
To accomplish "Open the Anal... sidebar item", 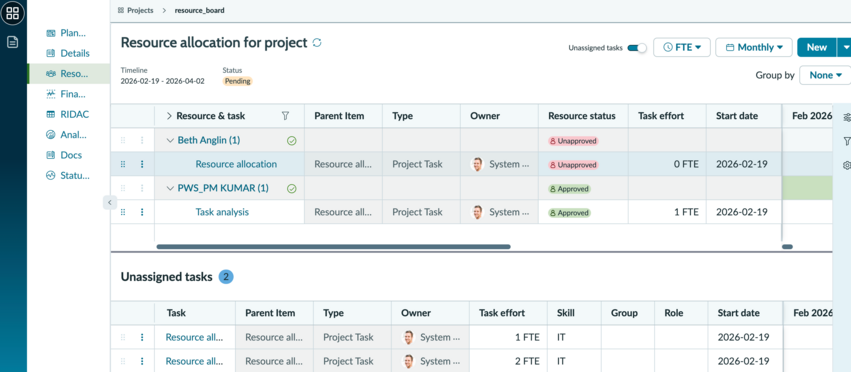I will coord(67,135).
